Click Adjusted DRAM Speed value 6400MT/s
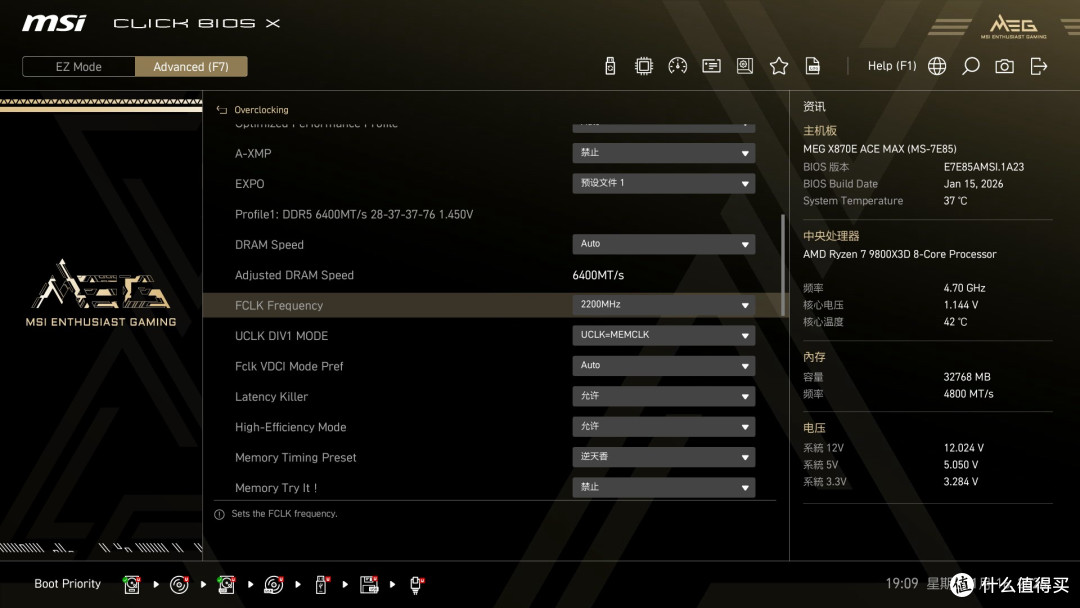The image size is (1080, 608). click(598, 275)
